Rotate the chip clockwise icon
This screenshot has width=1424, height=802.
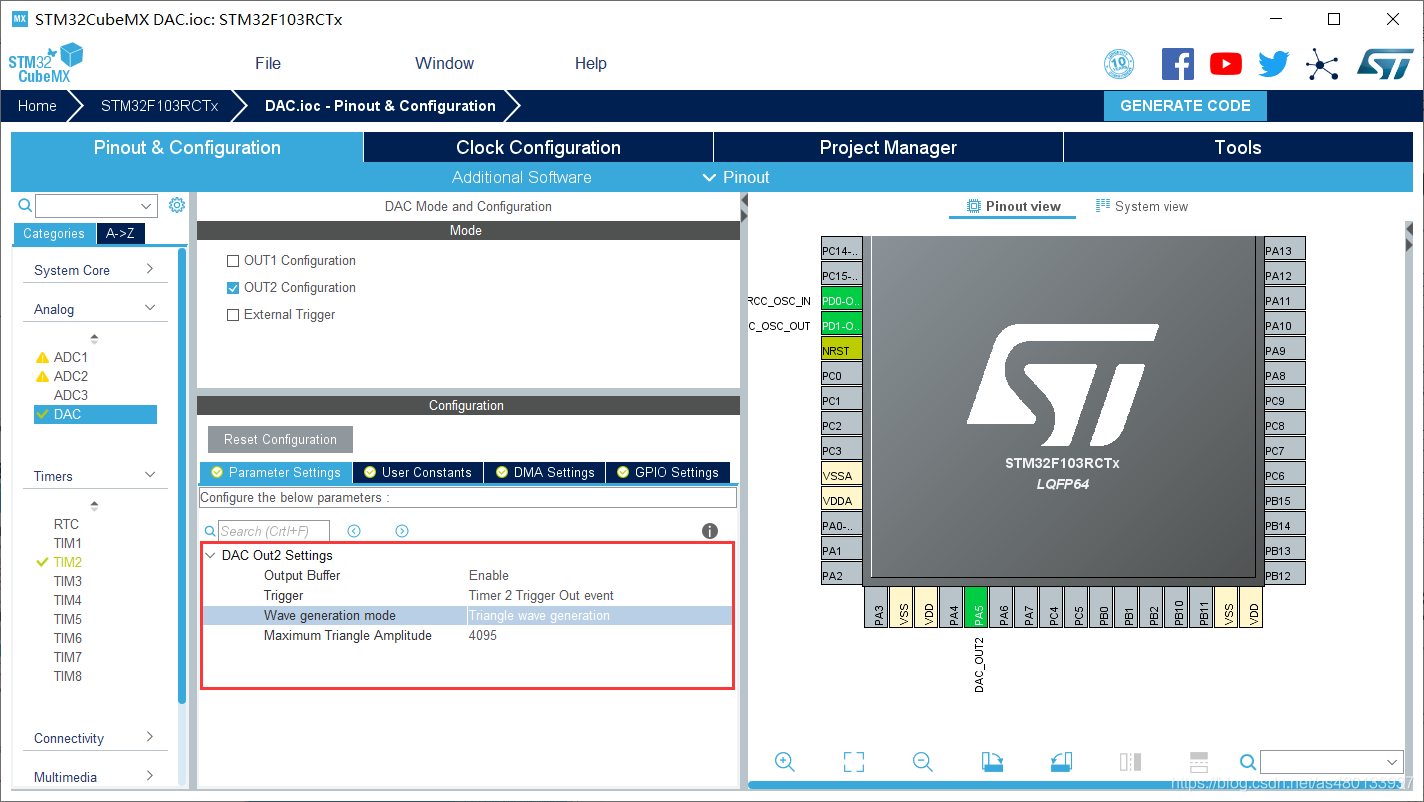pos(992,762)
